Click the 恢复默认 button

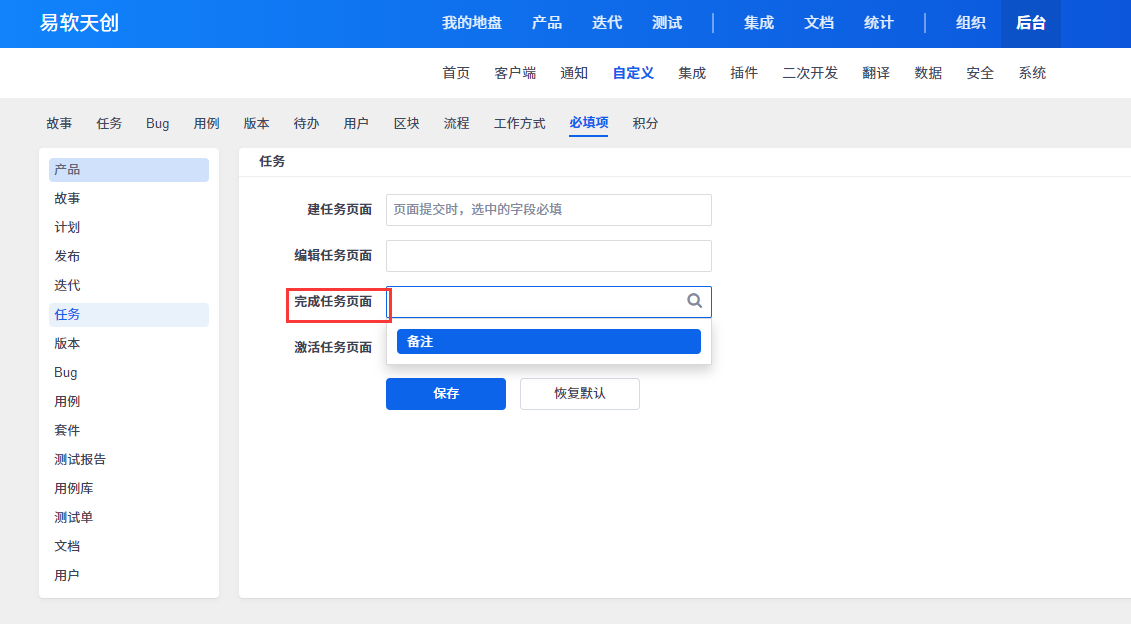click(x=579, y=394)
